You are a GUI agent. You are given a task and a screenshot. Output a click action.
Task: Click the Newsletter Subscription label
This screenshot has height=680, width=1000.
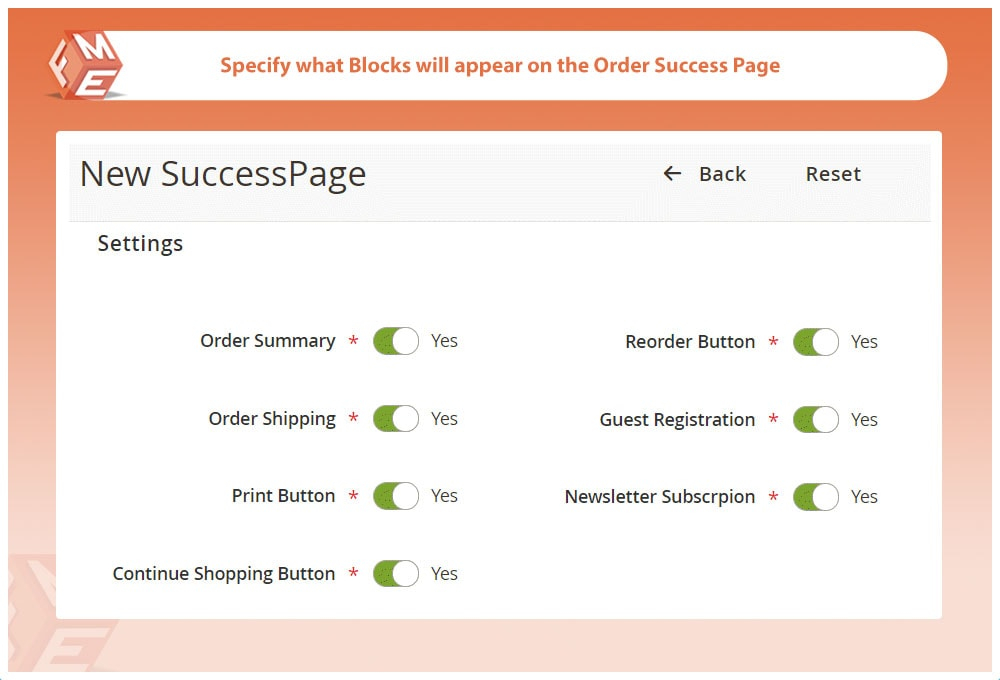pos(660,497)
